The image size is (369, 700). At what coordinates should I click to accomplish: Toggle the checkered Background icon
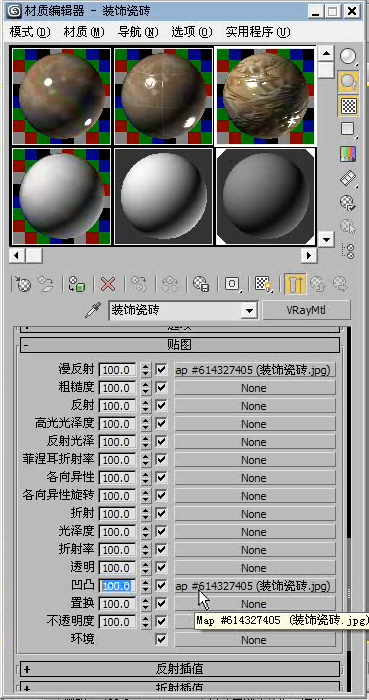pos(348,106)
